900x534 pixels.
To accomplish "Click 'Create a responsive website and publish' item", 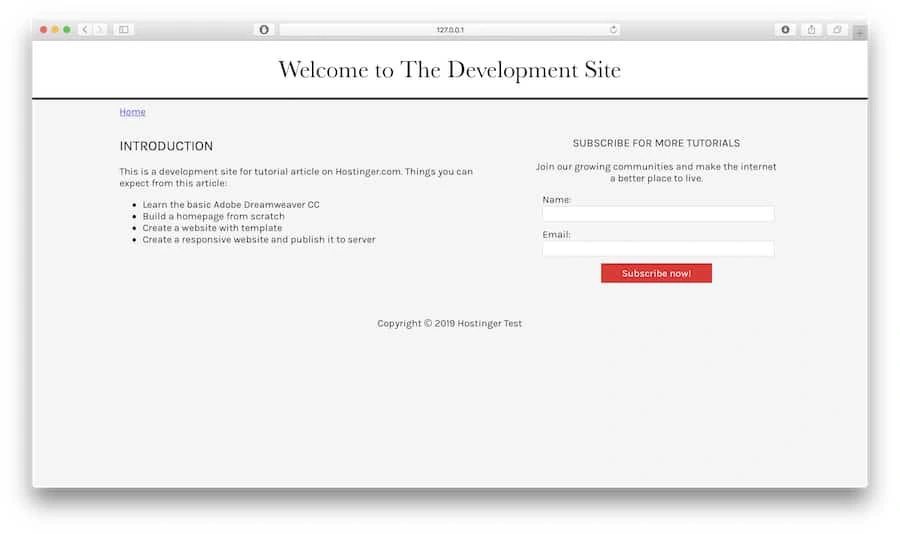I will coord(259,239).
